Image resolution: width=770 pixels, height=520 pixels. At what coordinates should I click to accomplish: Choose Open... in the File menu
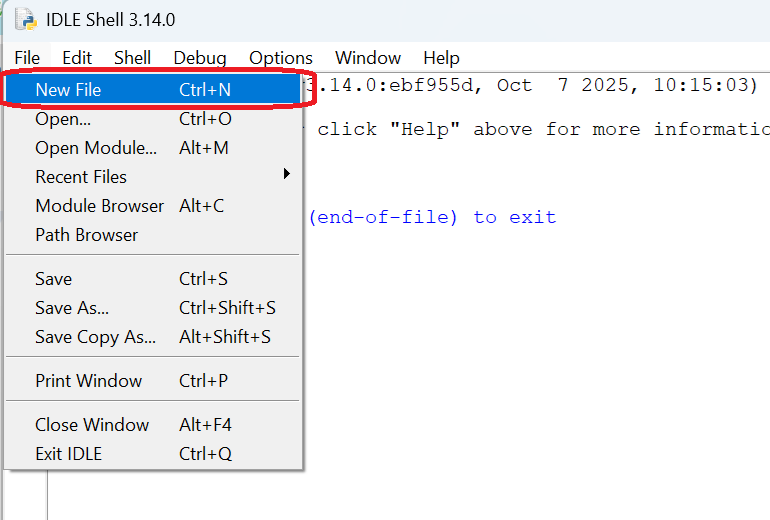coord(63,119)
